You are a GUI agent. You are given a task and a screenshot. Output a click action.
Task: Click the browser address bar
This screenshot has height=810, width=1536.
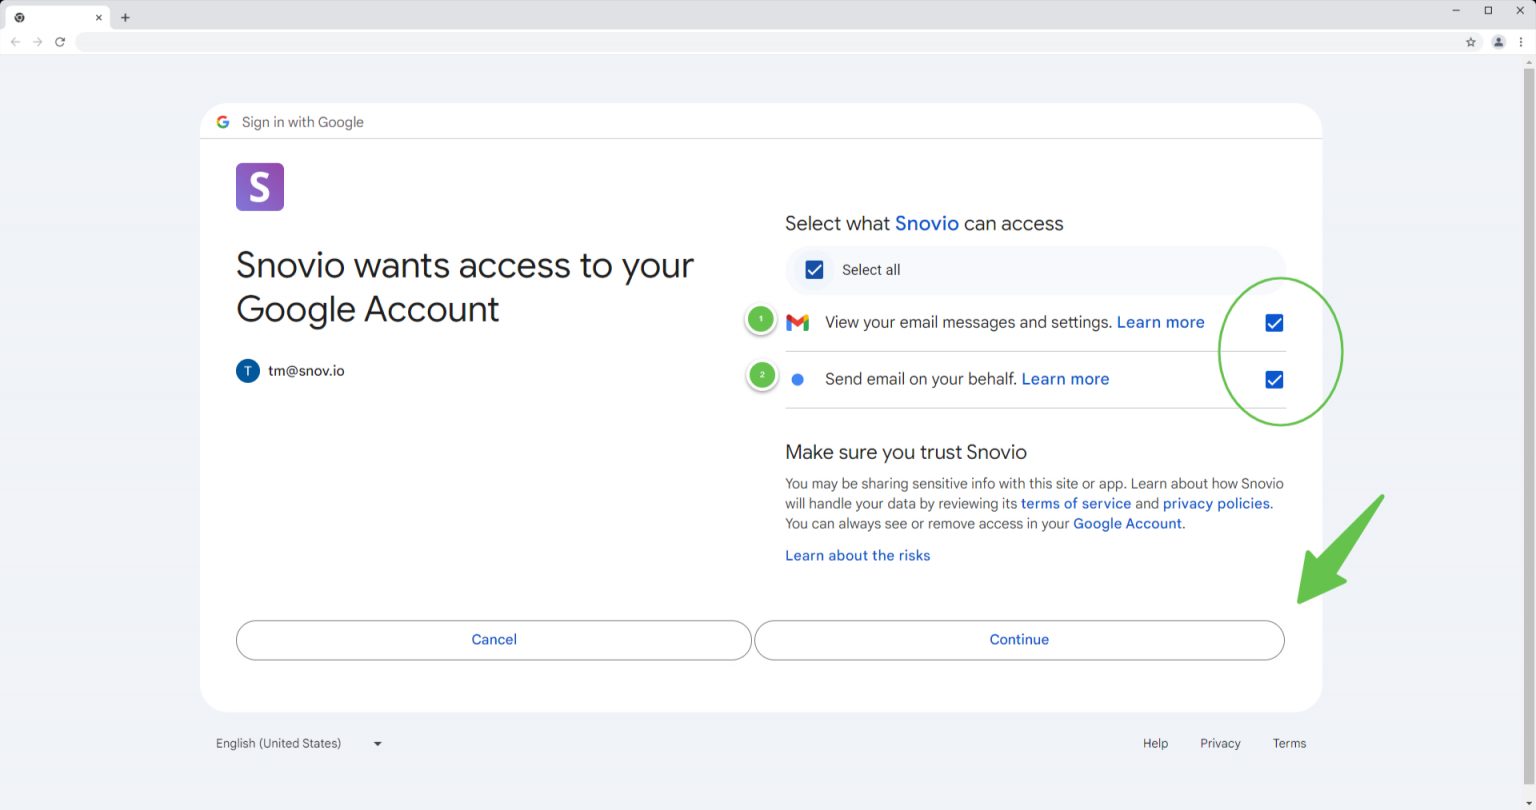pos(768,42)
